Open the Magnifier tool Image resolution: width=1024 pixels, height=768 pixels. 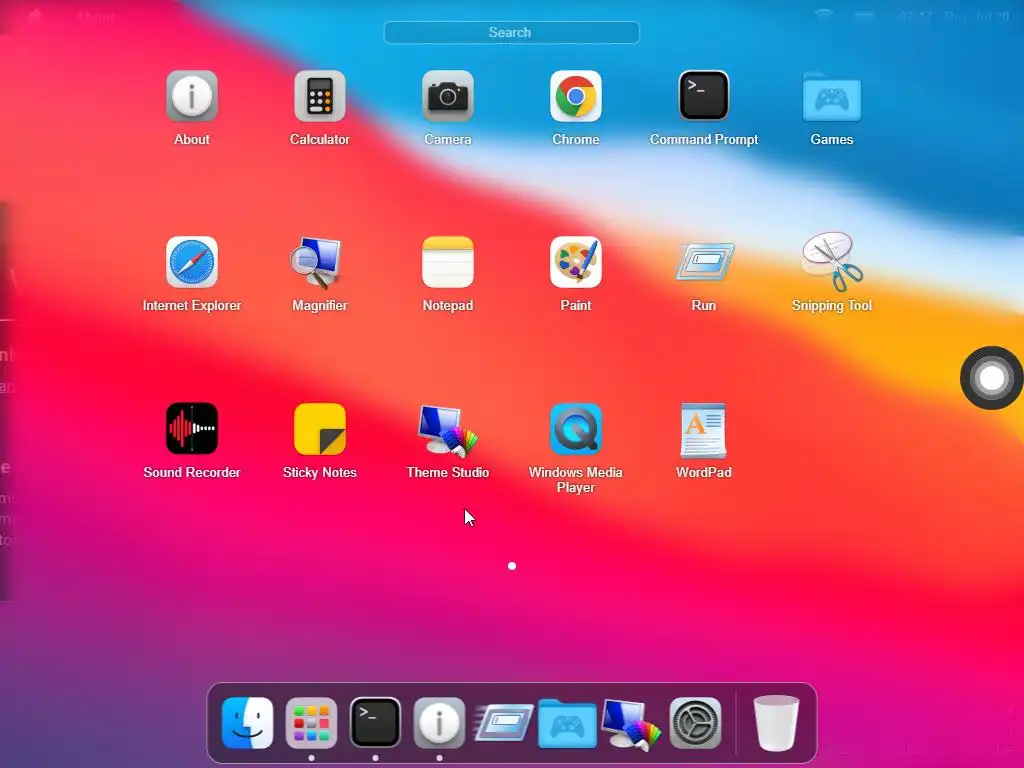317,263
